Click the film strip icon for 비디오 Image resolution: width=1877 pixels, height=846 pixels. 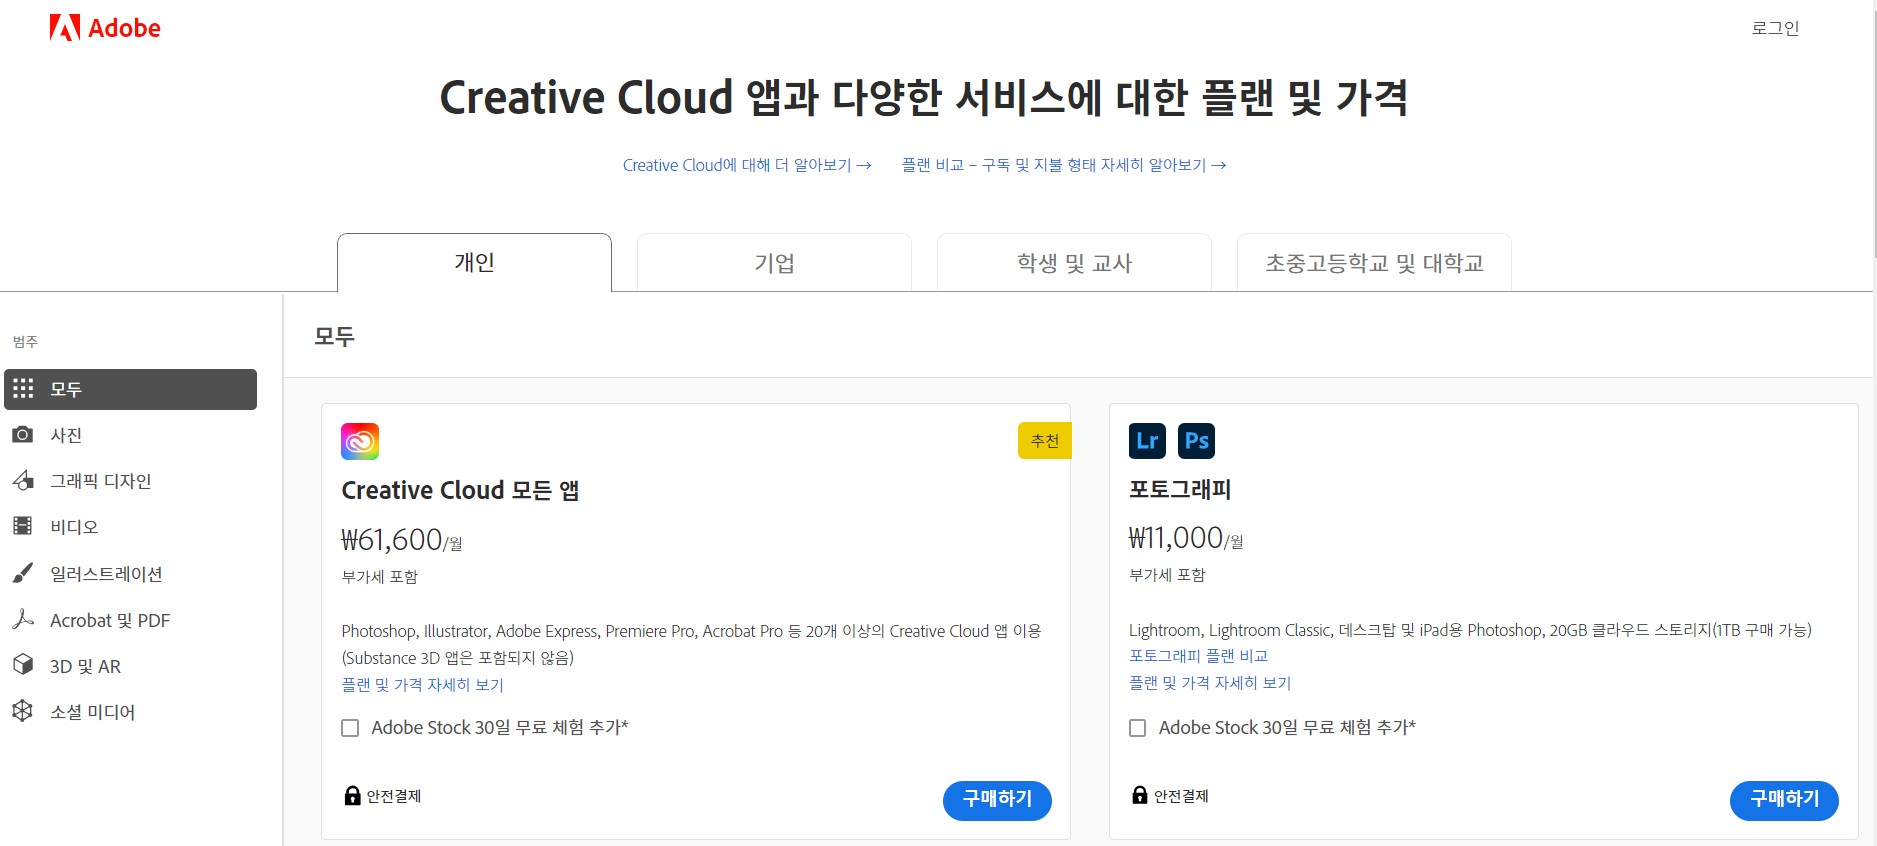[23, 526]
